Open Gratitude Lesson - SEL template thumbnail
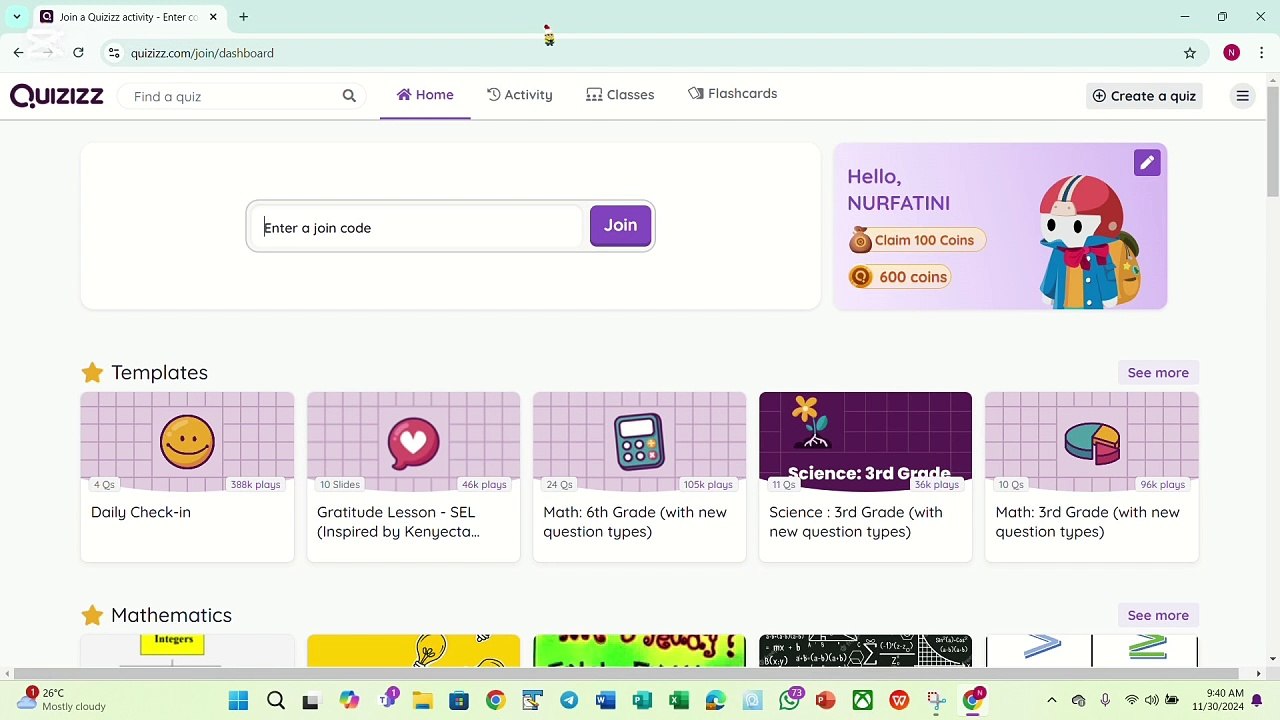1280x720 pixels. 413,442
